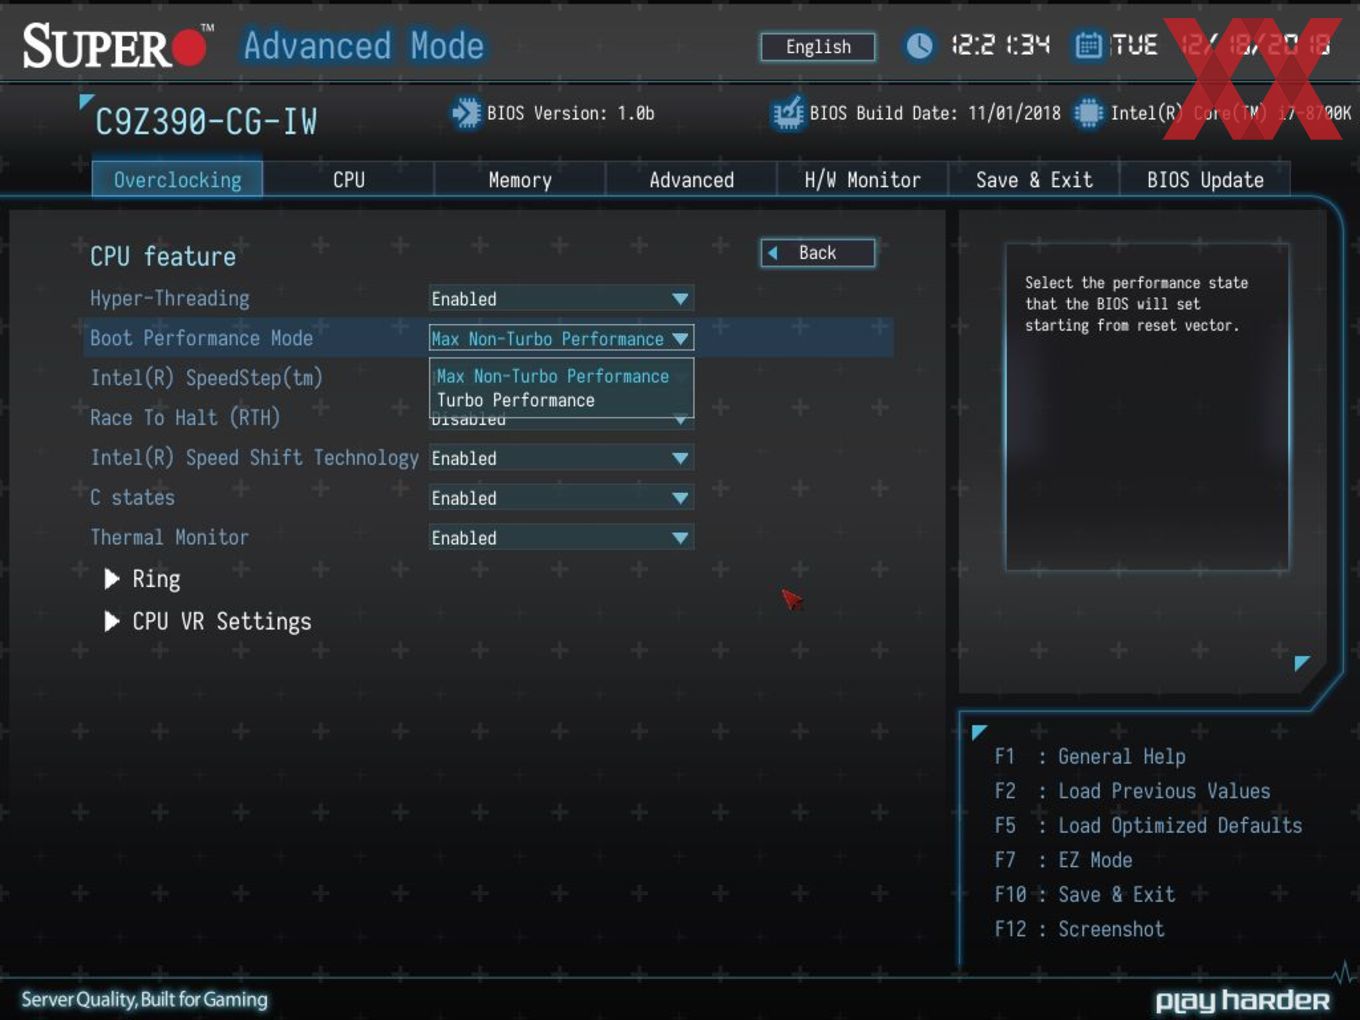Click the Supermicro logo

(117, 46)
